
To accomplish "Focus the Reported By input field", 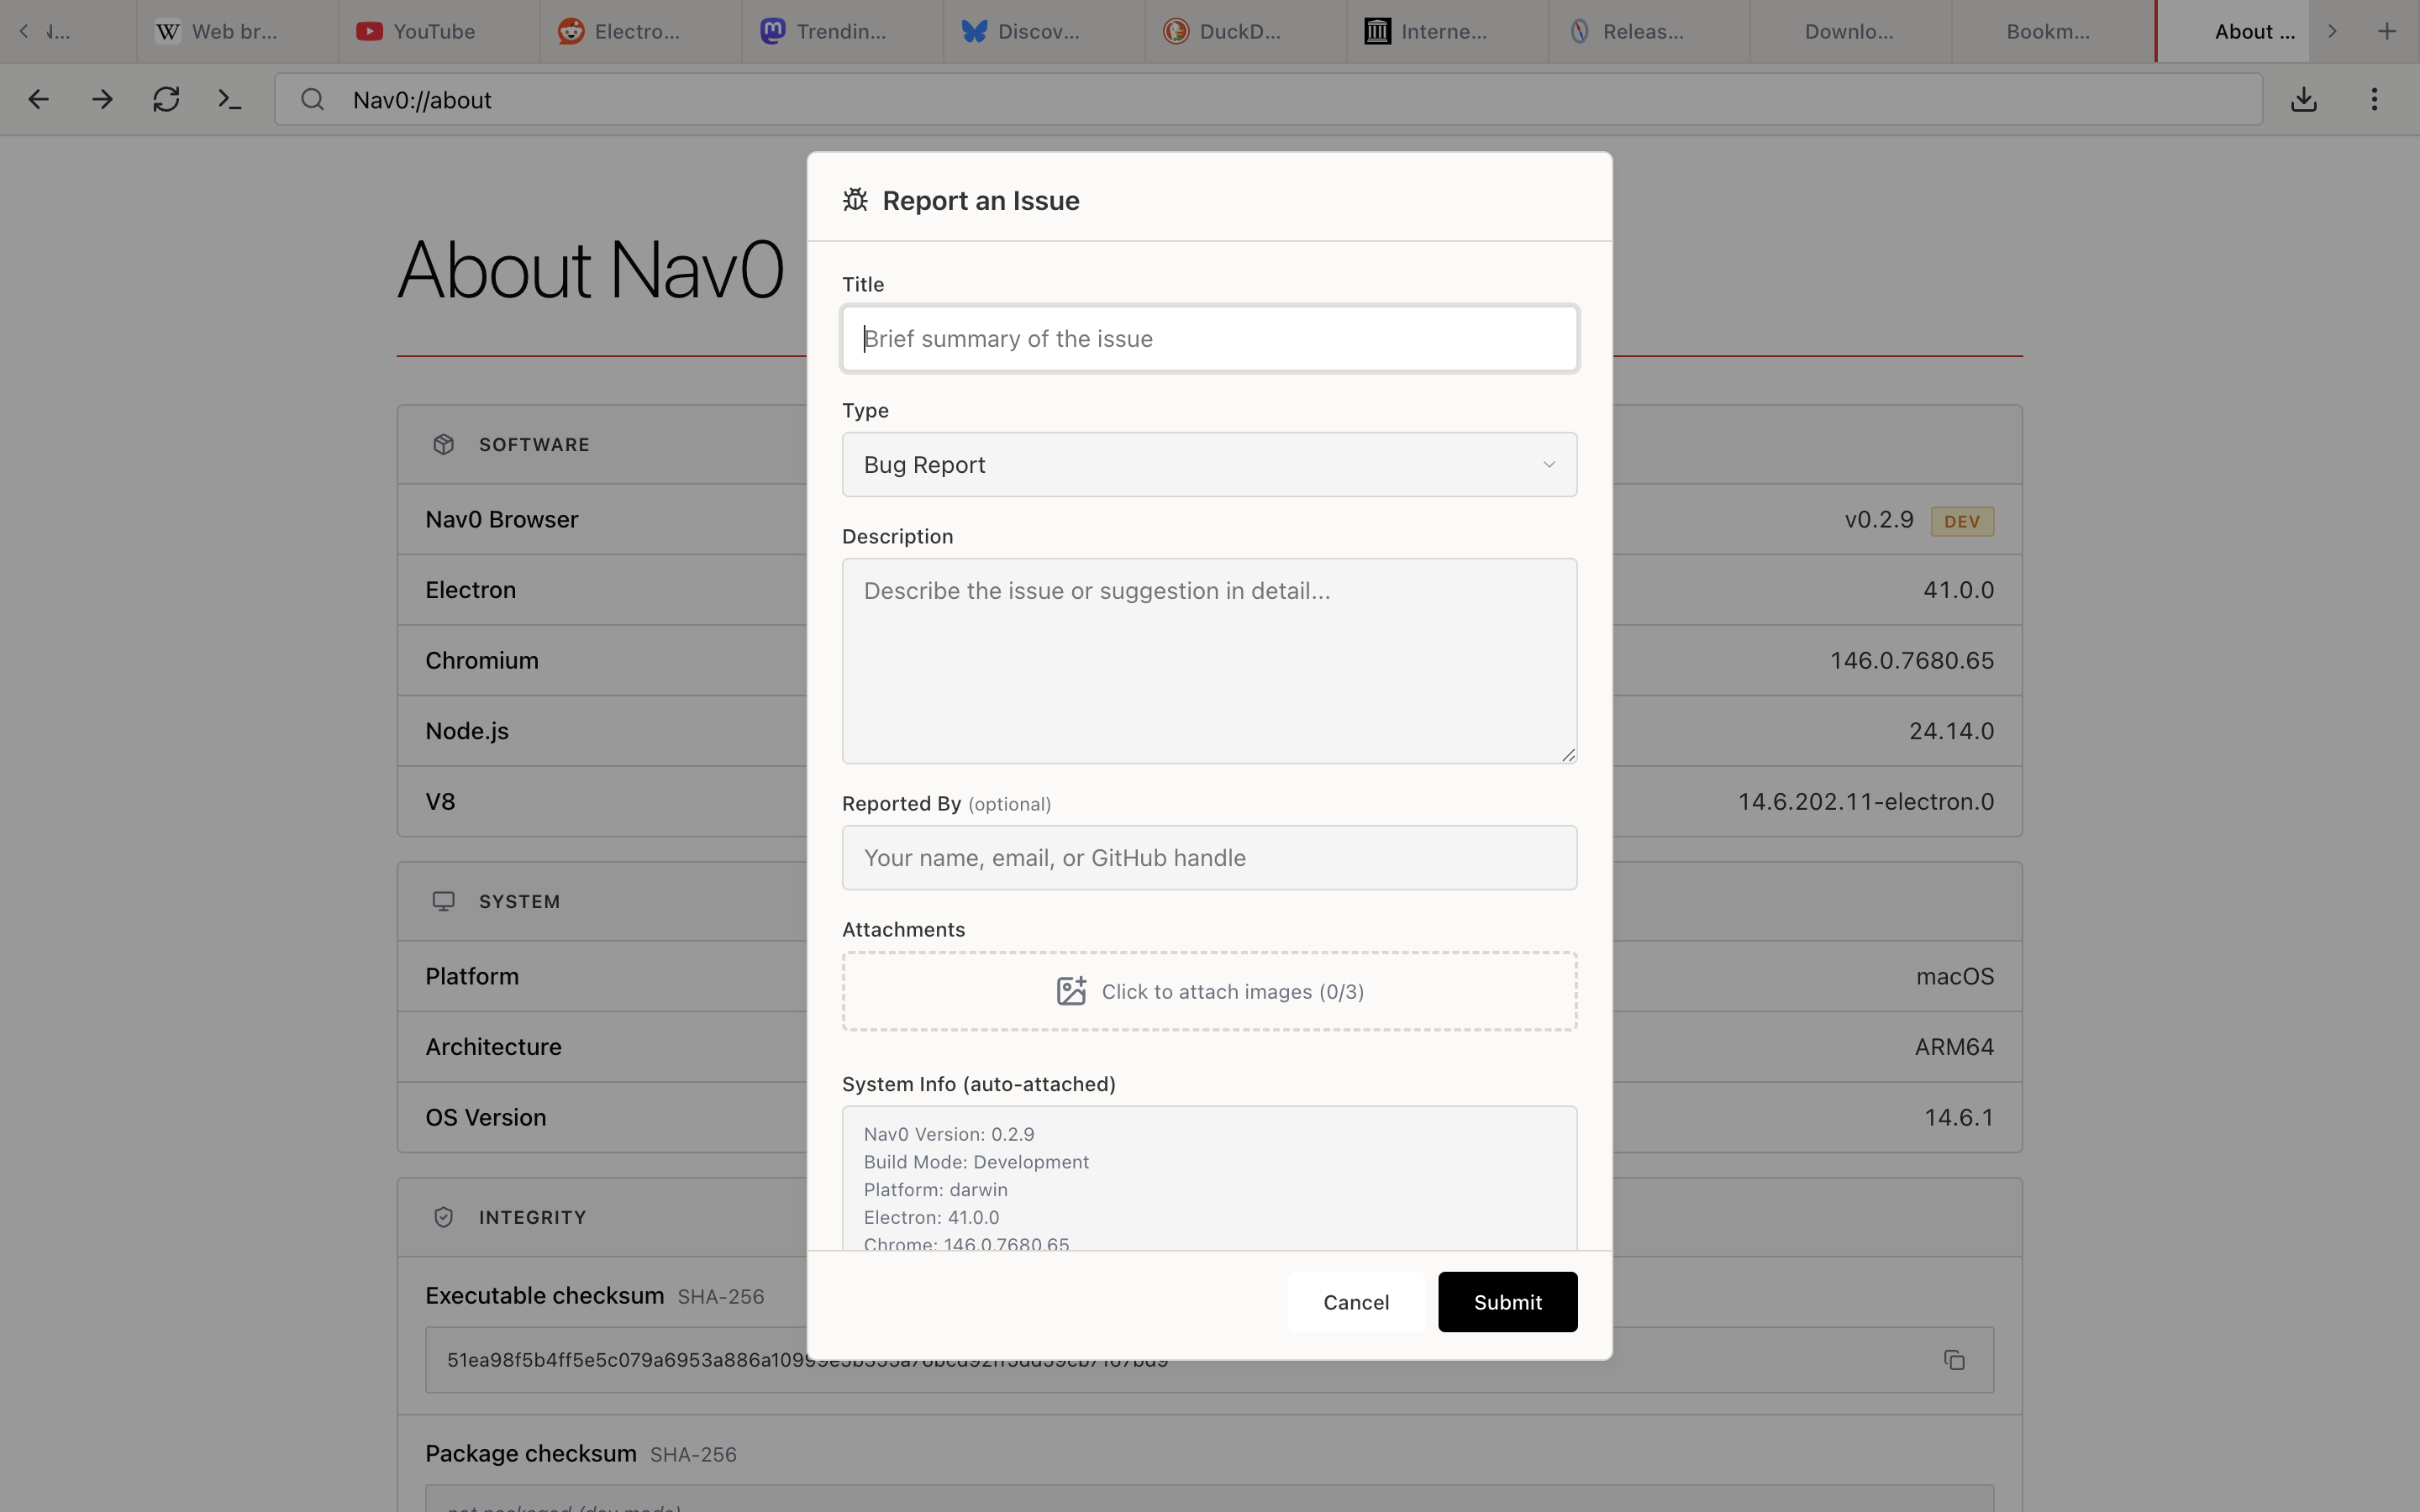I will [1210, 857].
